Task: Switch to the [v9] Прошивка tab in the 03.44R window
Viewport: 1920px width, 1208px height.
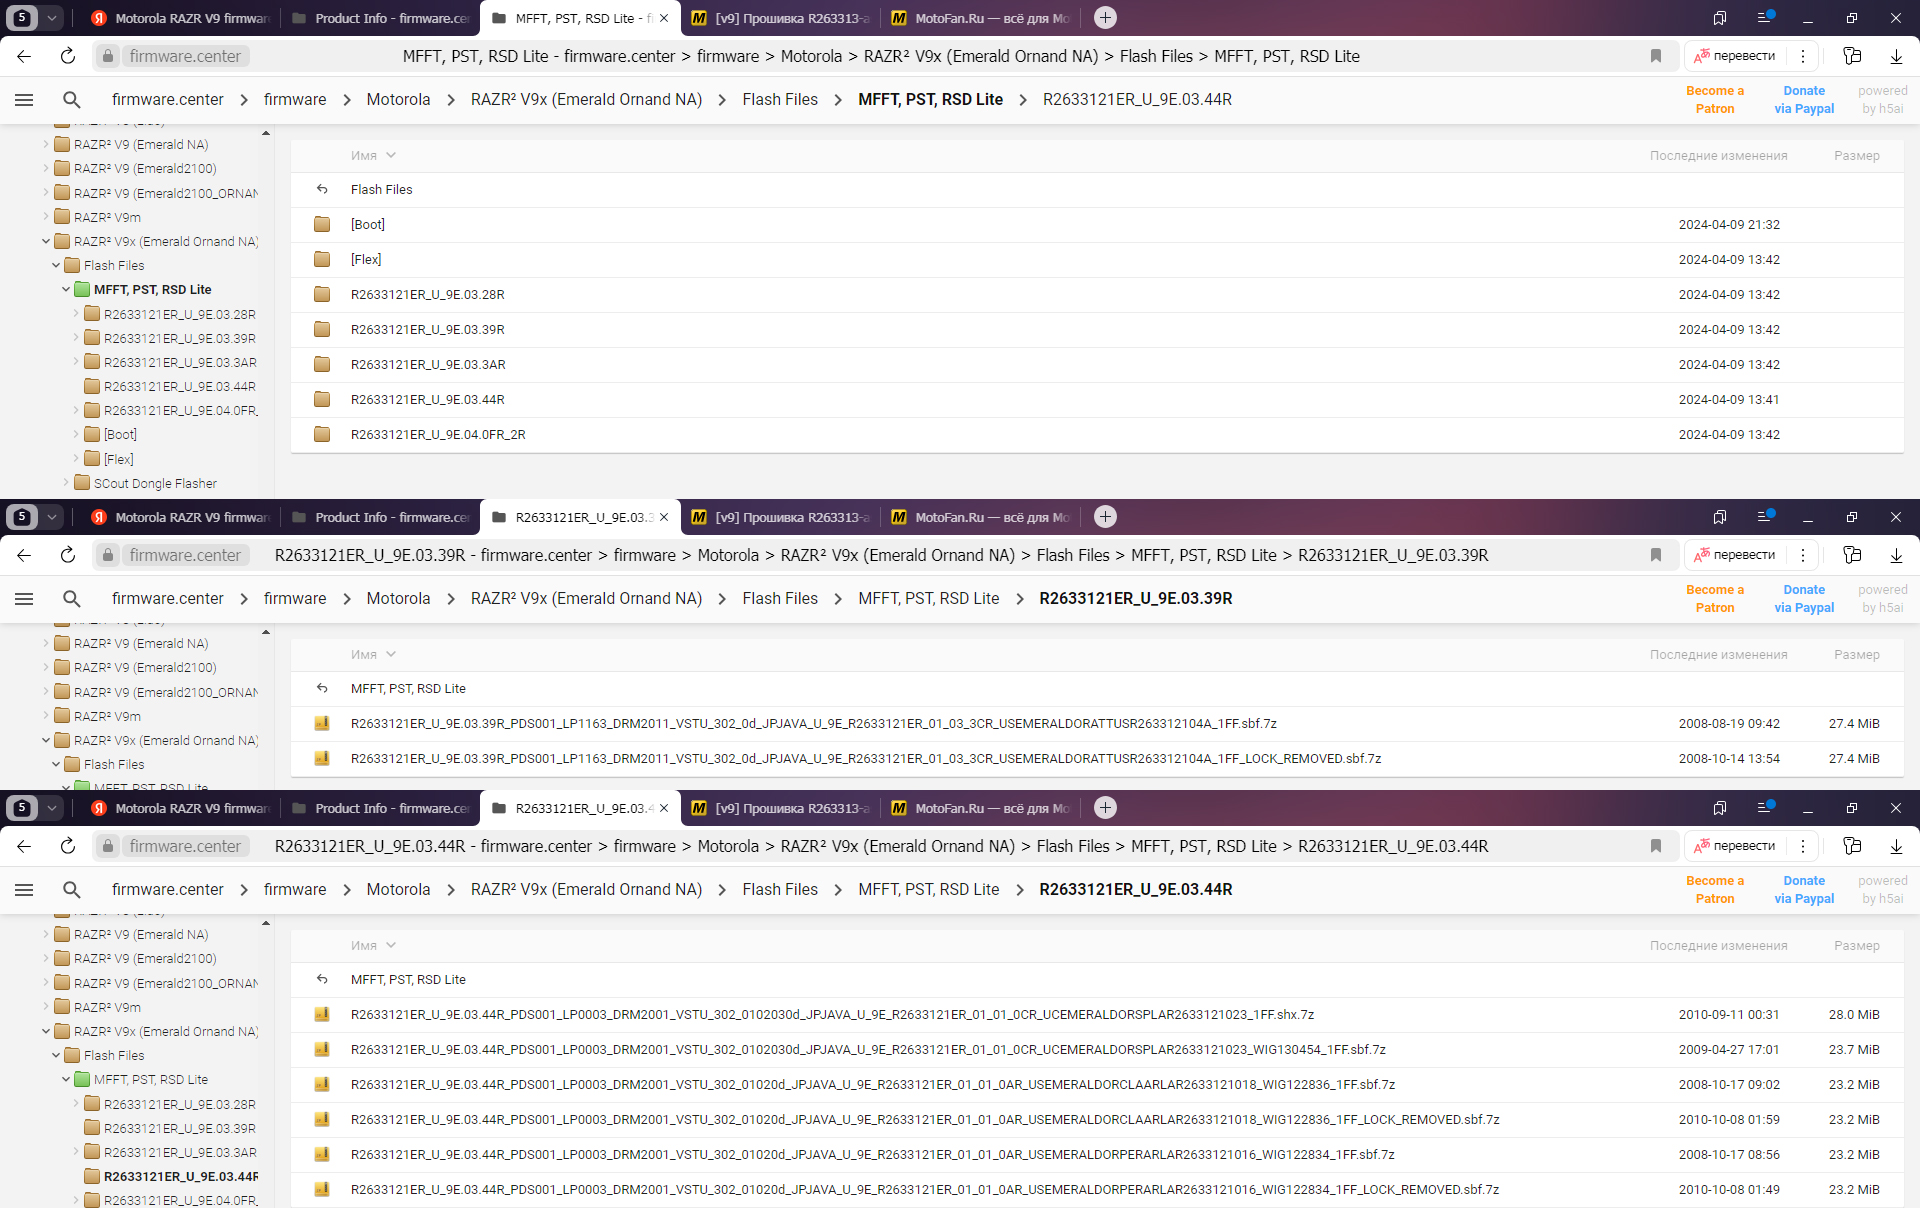Action: point(780,808)
